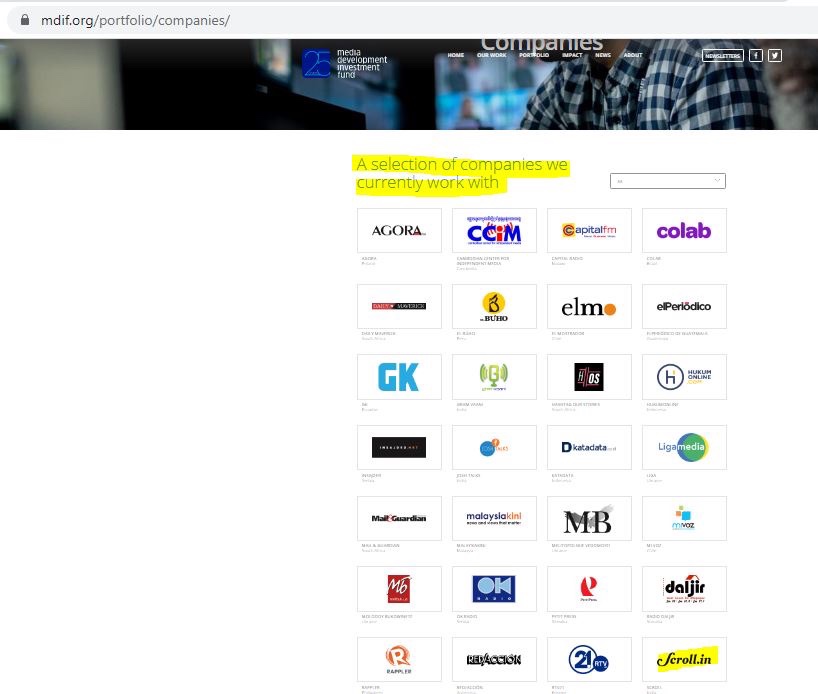Viewport: 818px width, 694px height.
Task: Click the News navigation link
Action: 603,56
